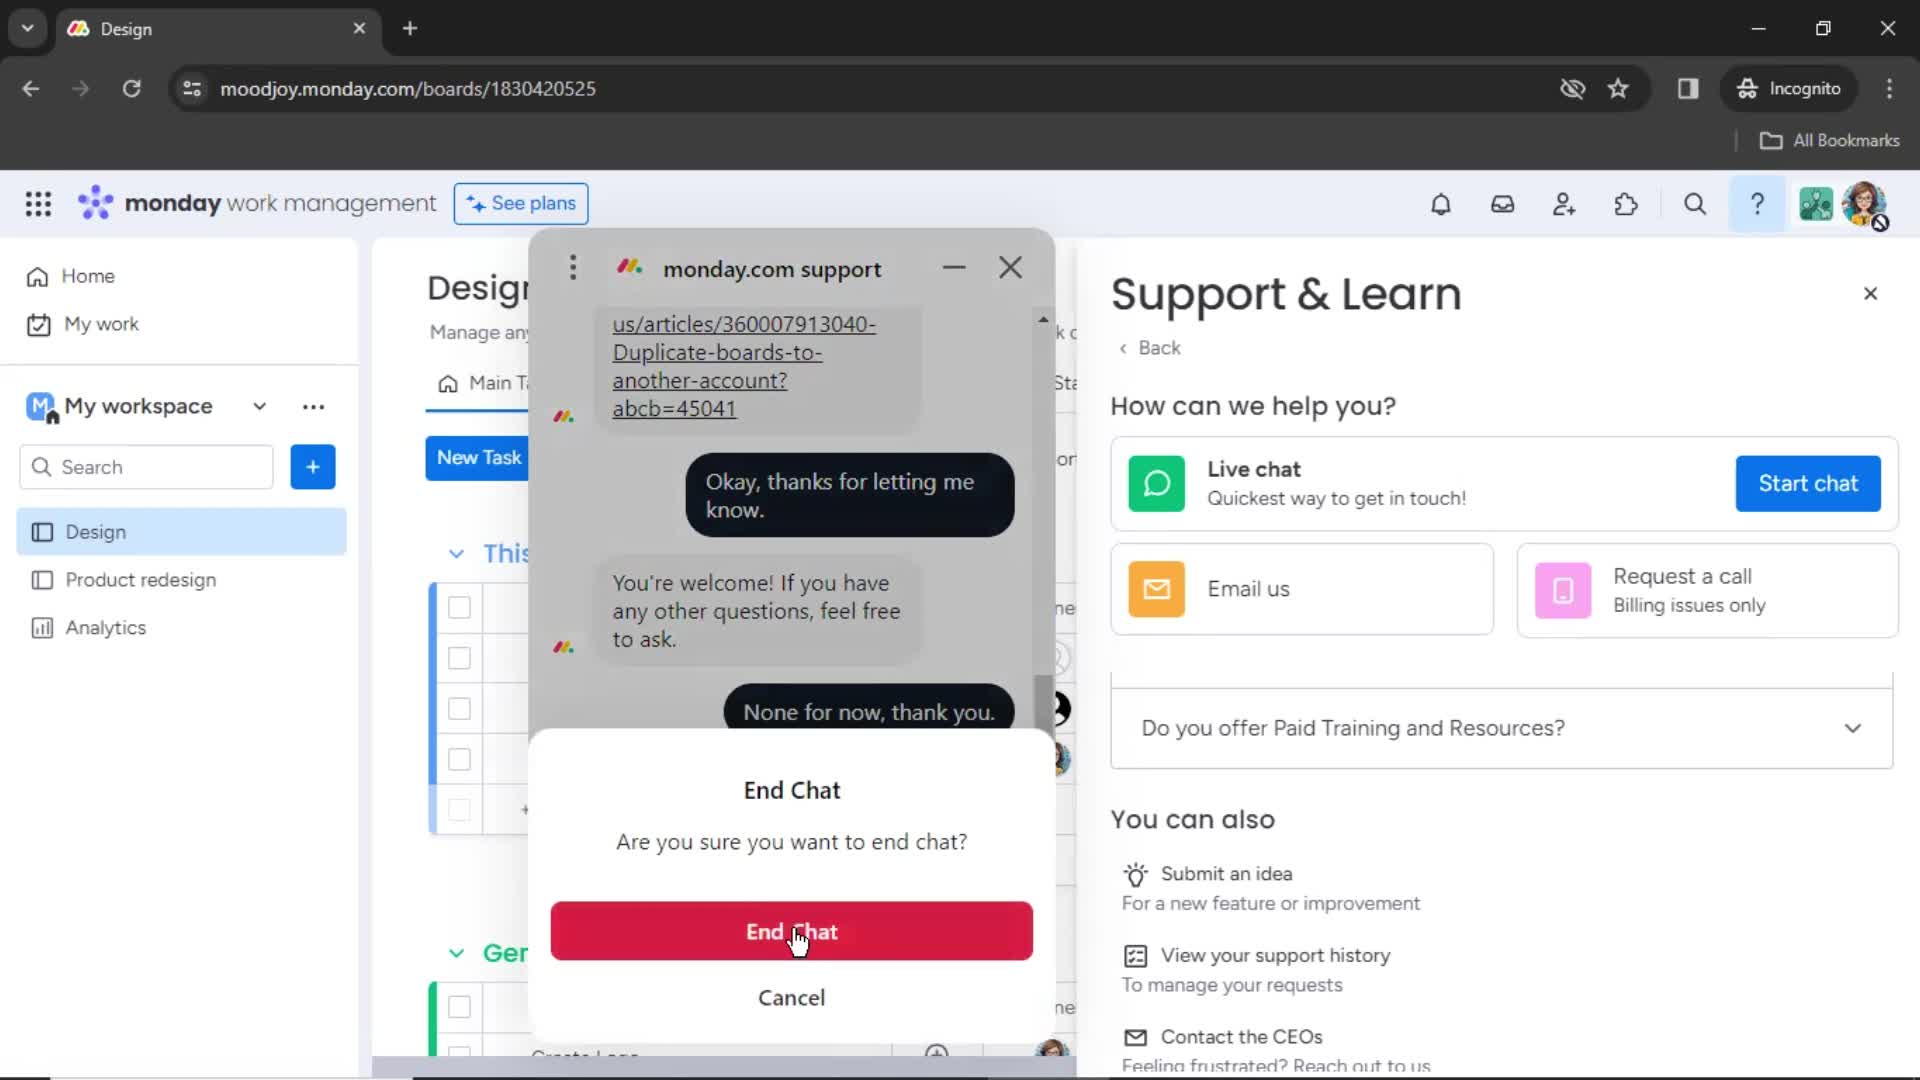The height and width of the screenshot is (1080, 1920).
Task: Go Back in Support & Learn
Action: click(x=1150, y=348)
